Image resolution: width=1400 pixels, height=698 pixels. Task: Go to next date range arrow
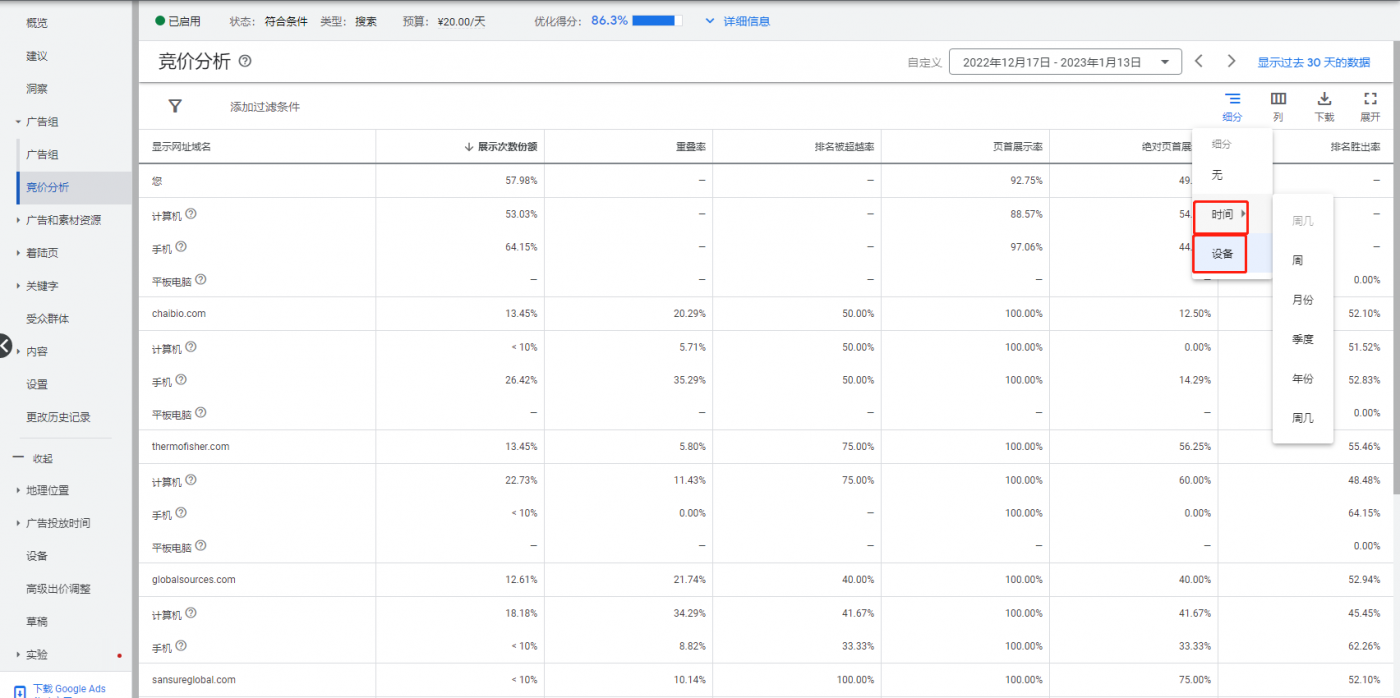coord(1231,62)
